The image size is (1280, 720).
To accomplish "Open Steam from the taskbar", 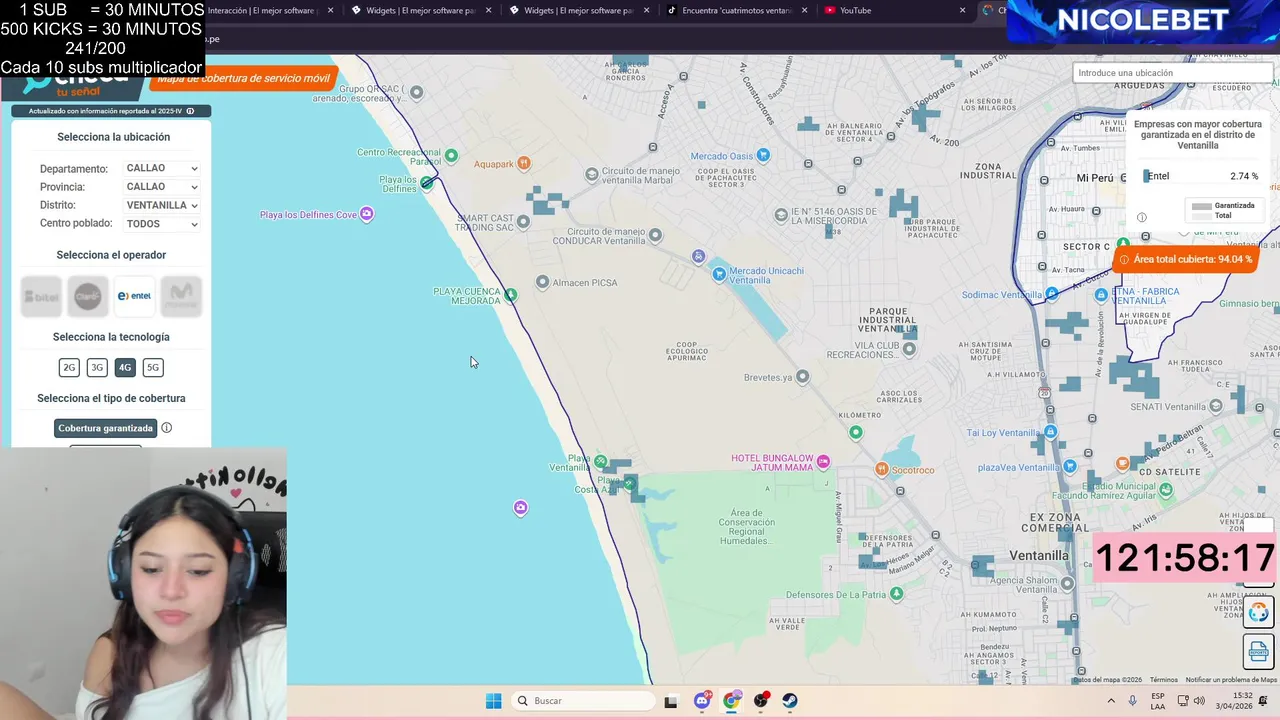I will coord(790,701).
